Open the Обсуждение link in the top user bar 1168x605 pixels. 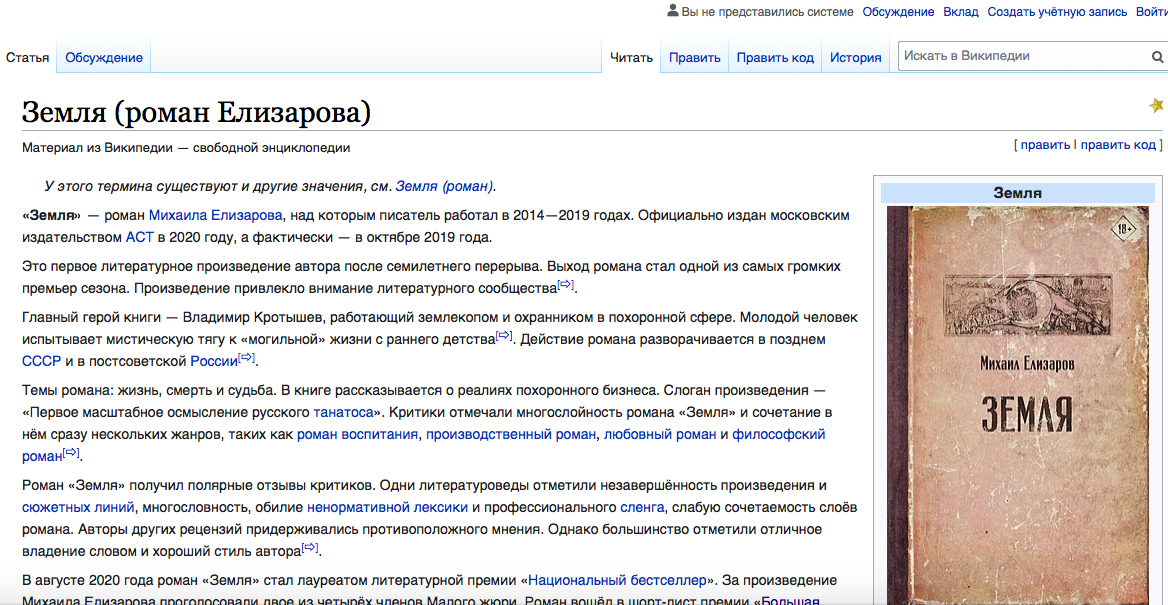point(898,11)
